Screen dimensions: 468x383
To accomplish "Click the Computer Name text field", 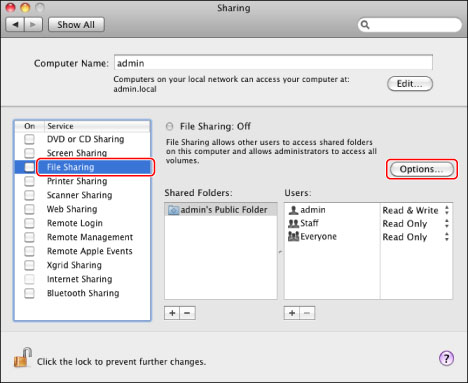I will tap(273, 63).
